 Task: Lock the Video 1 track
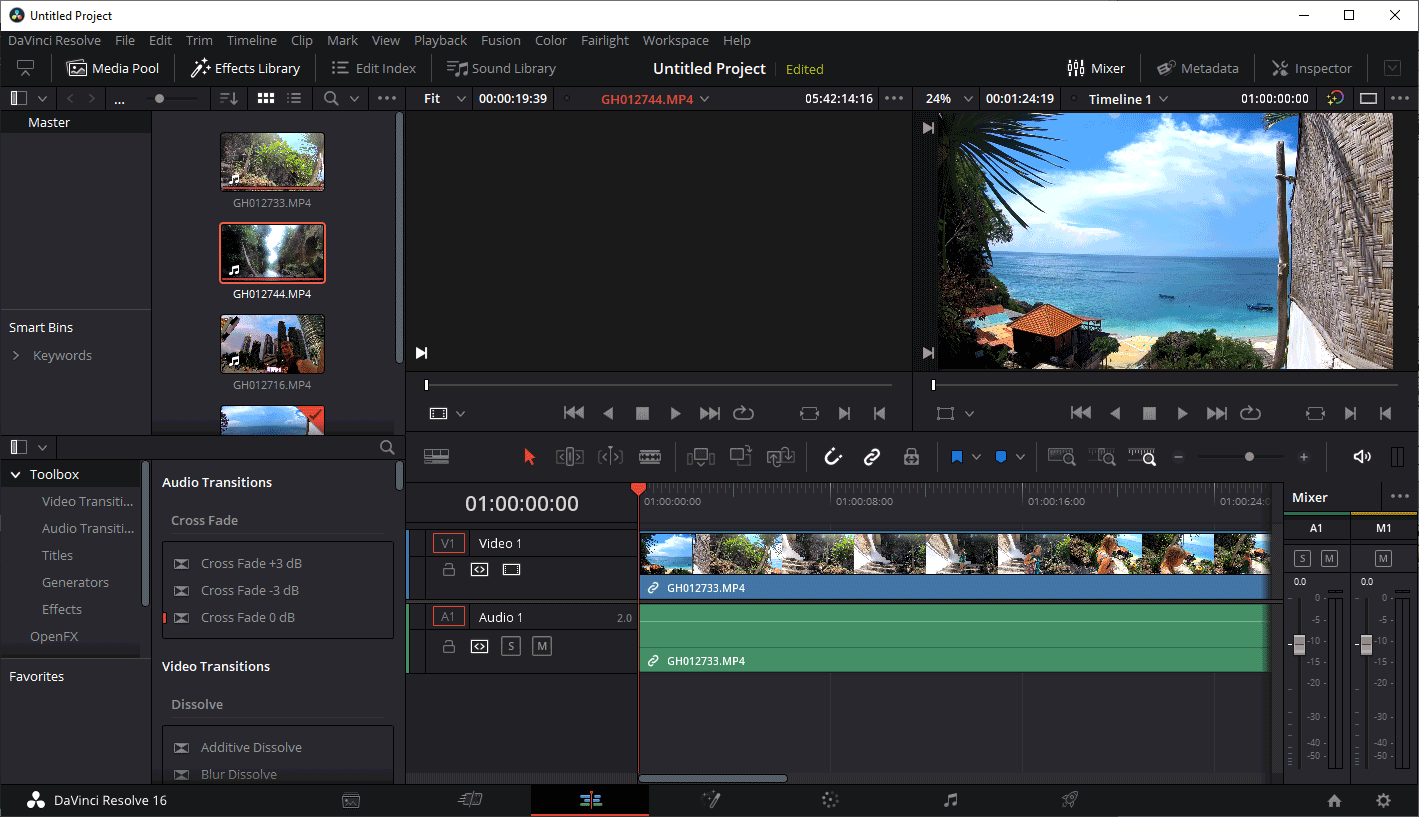449,570
